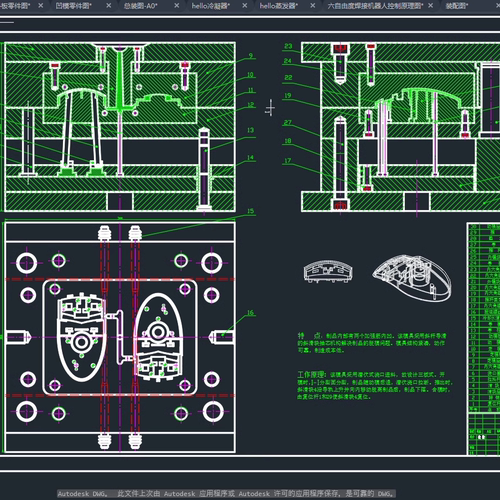This screenshot has width=500, height=500.
Task: Close the hello冷凝器 tab
Action: (x=245, y=6)
